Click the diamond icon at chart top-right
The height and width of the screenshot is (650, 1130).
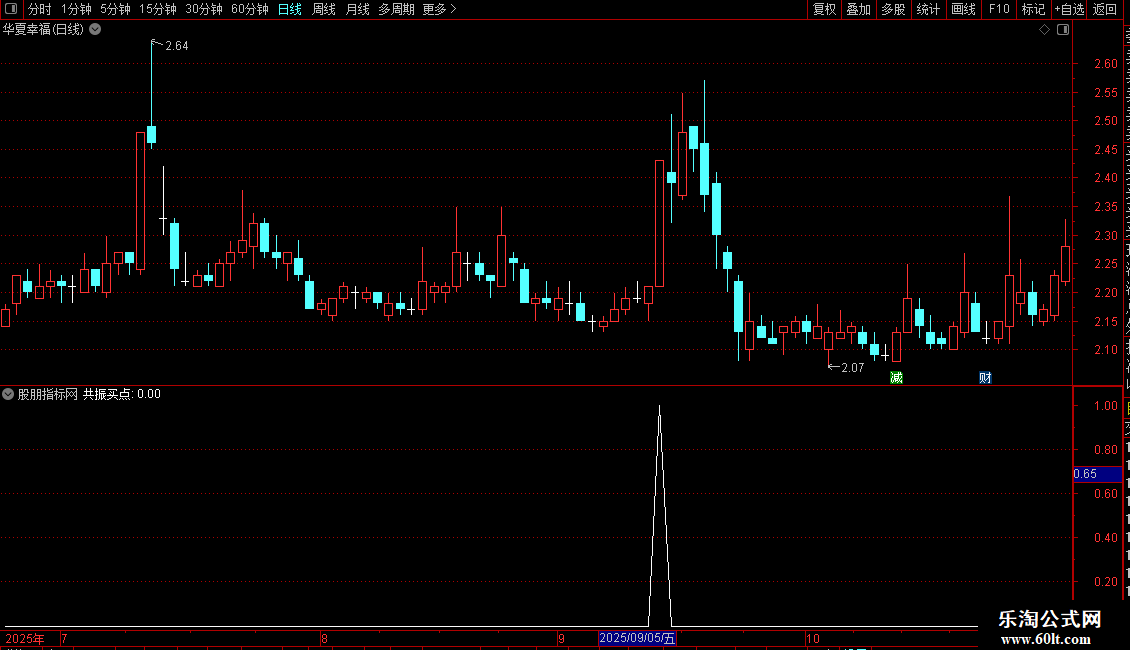click(x=1044, y=30)
